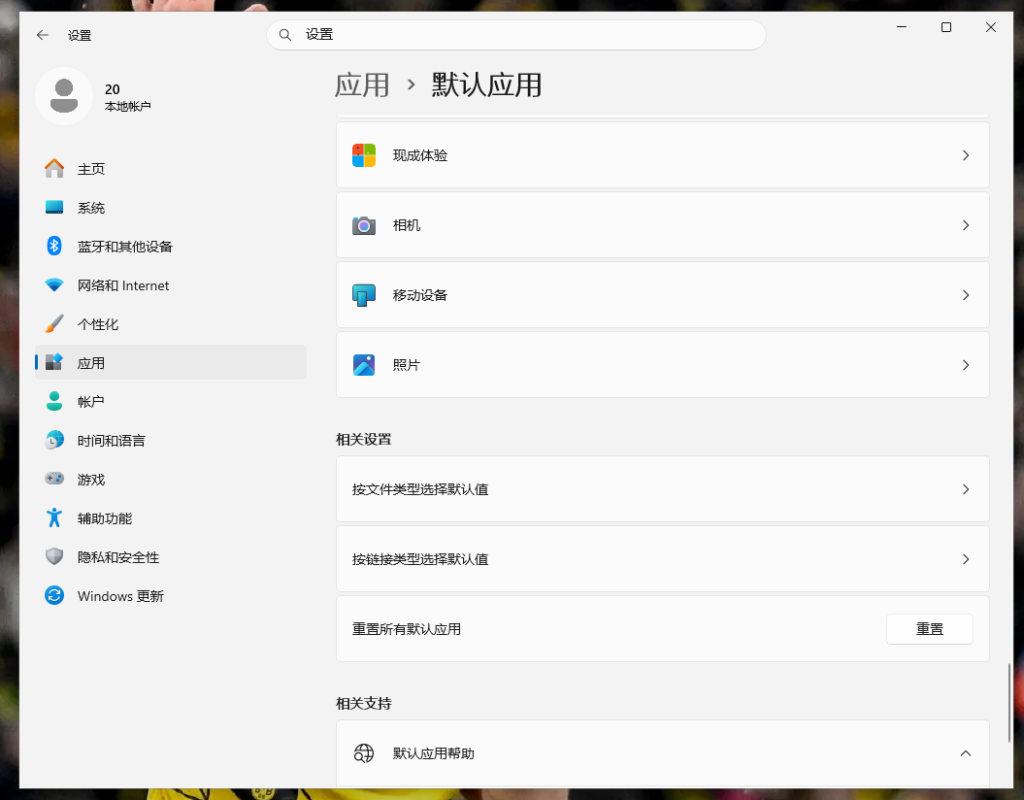
Task: Click the Photos app icon
Action: 364,365
